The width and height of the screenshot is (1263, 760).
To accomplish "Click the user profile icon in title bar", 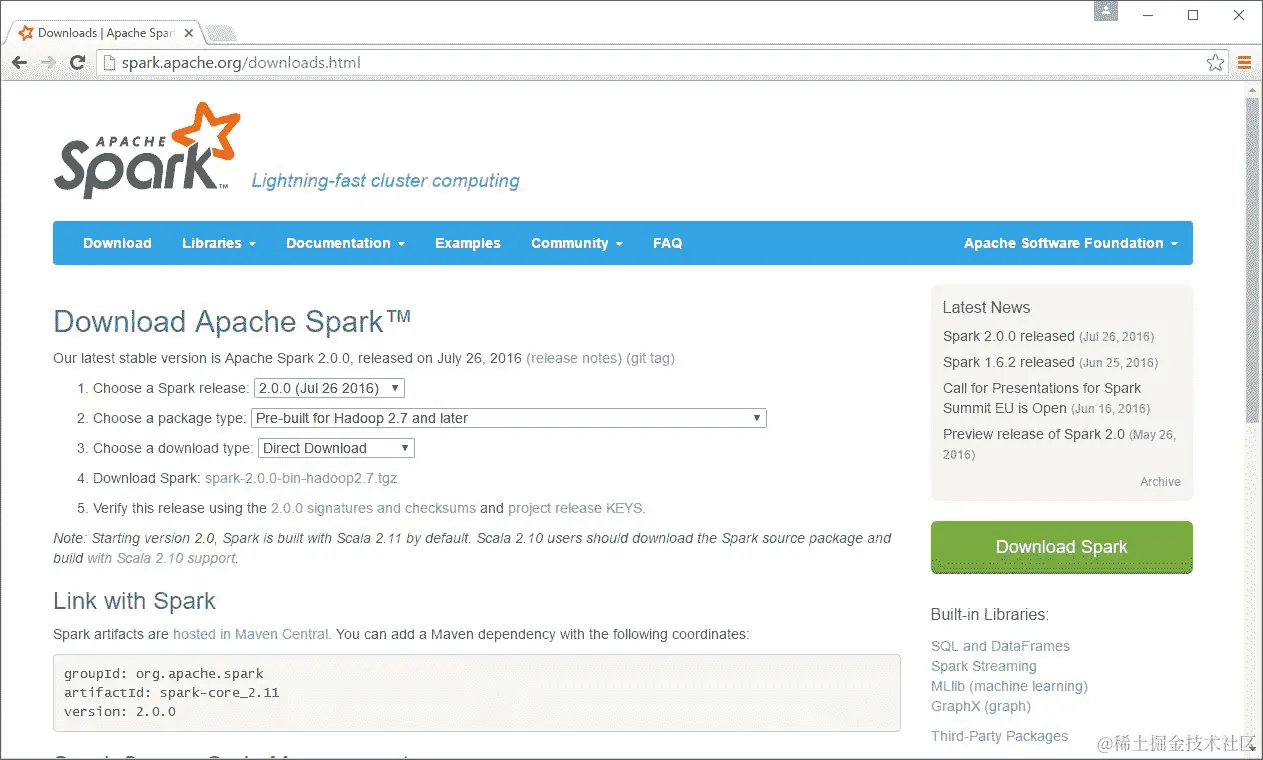I will pyautogui.click(x=1106, y=11).
